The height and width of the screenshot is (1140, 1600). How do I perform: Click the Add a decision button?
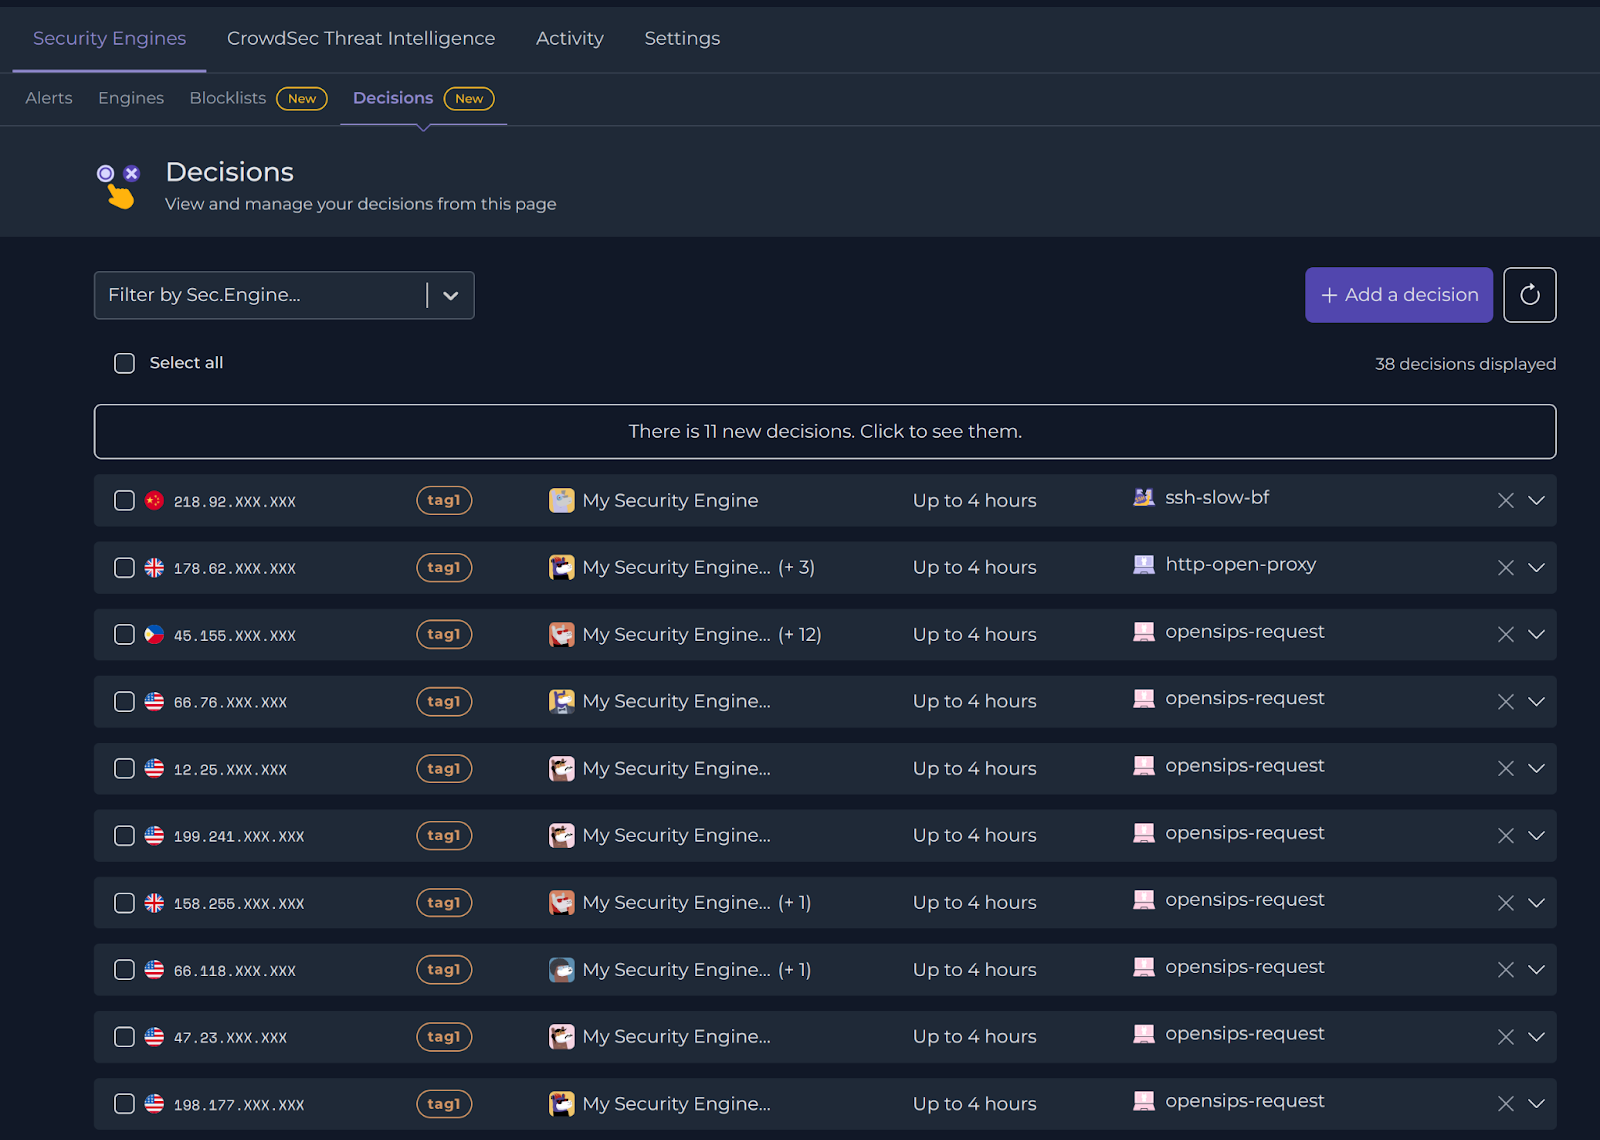click(x=1399, y=295)
